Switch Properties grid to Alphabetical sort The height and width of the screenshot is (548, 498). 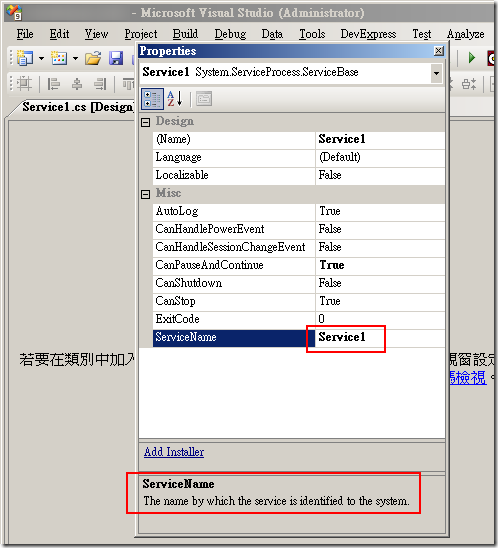[x=175, y=99]
